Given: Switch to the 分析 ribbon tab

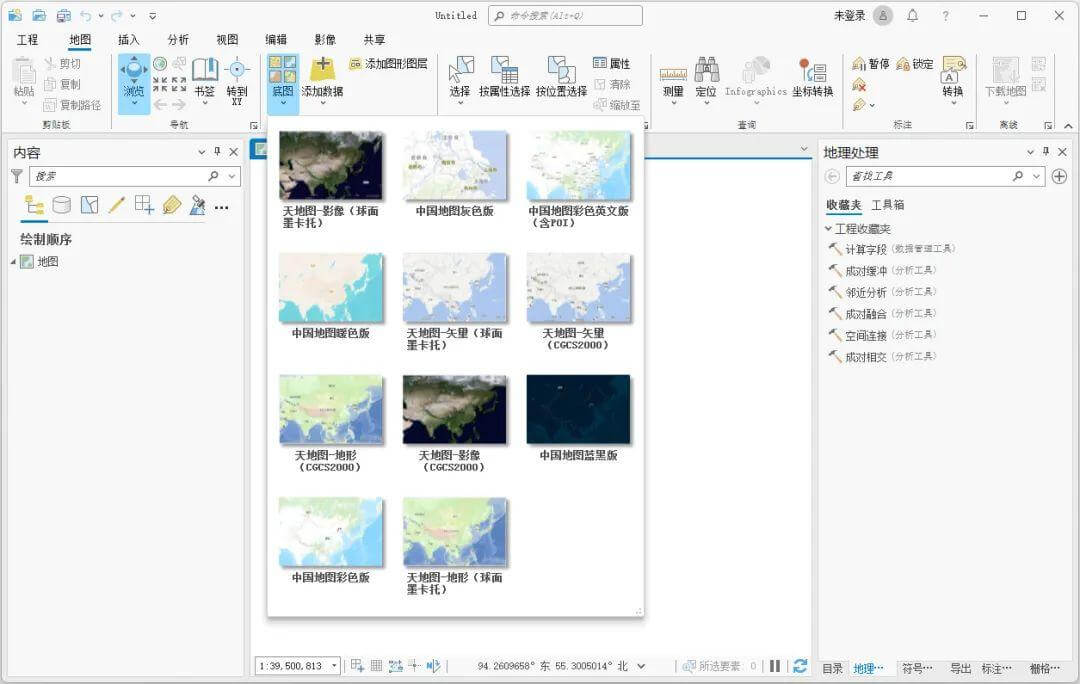Looking at the screenshot, I should point(178,40).
